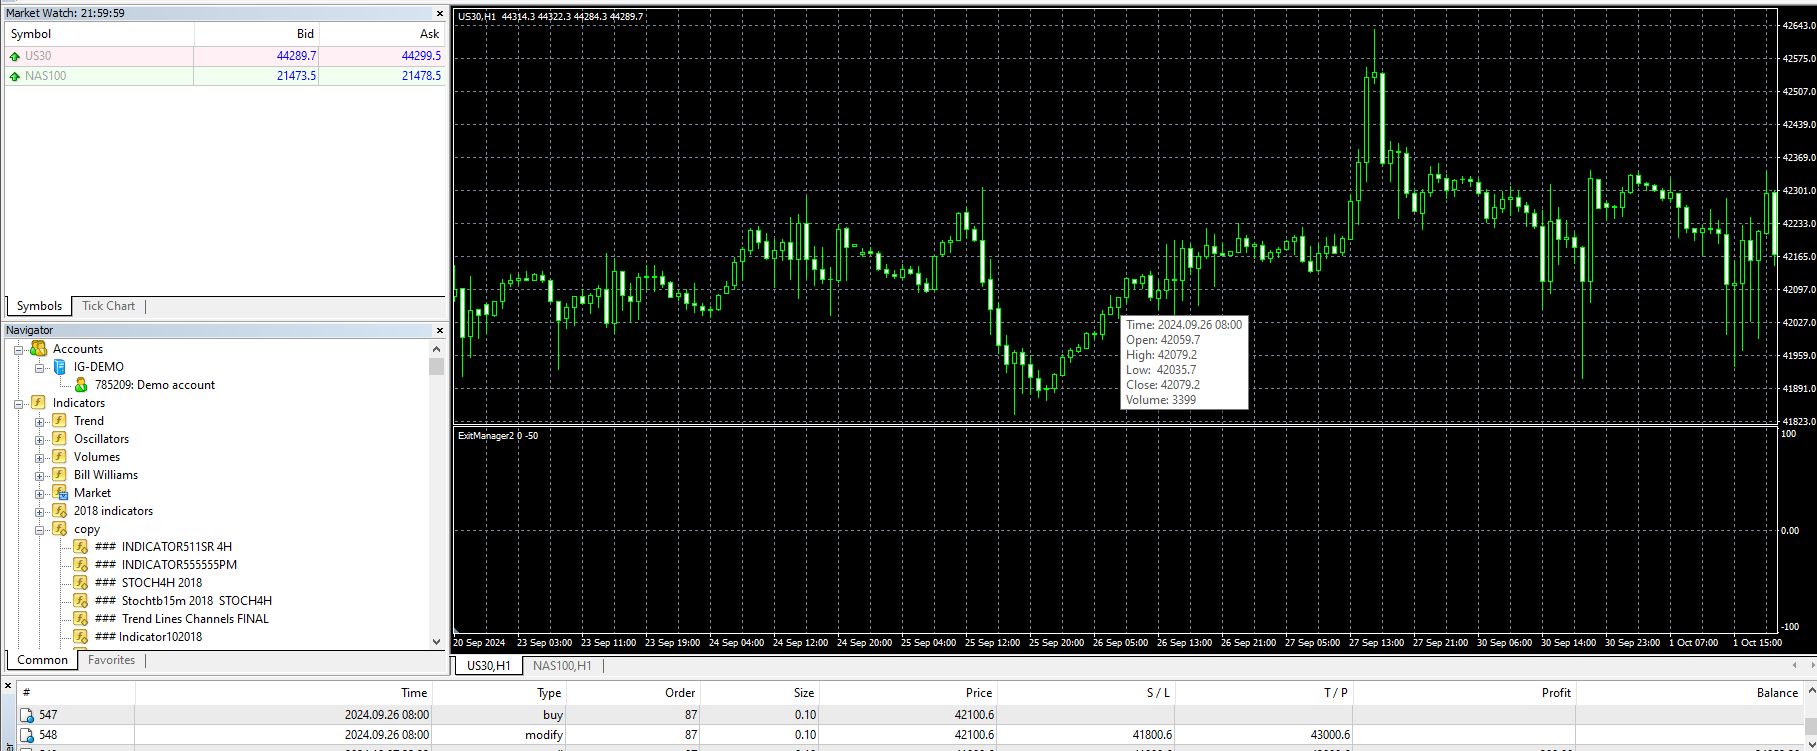This screenshot has width=1817, height=751.
Task: Click the green arrow icon beside NAS100
Action: pos(15,76)
